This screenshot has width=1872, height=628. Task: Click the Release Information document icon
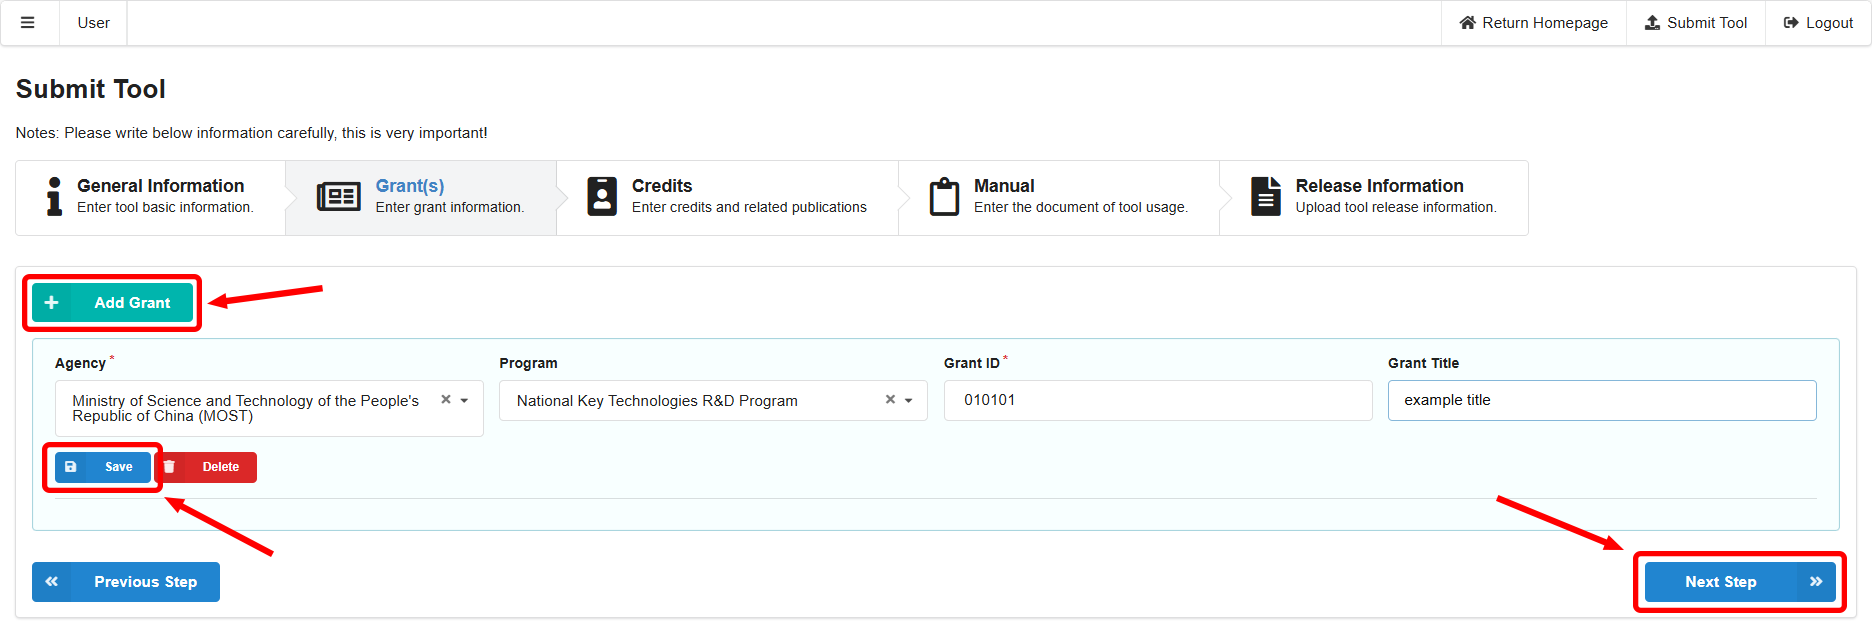[1266, 196]
